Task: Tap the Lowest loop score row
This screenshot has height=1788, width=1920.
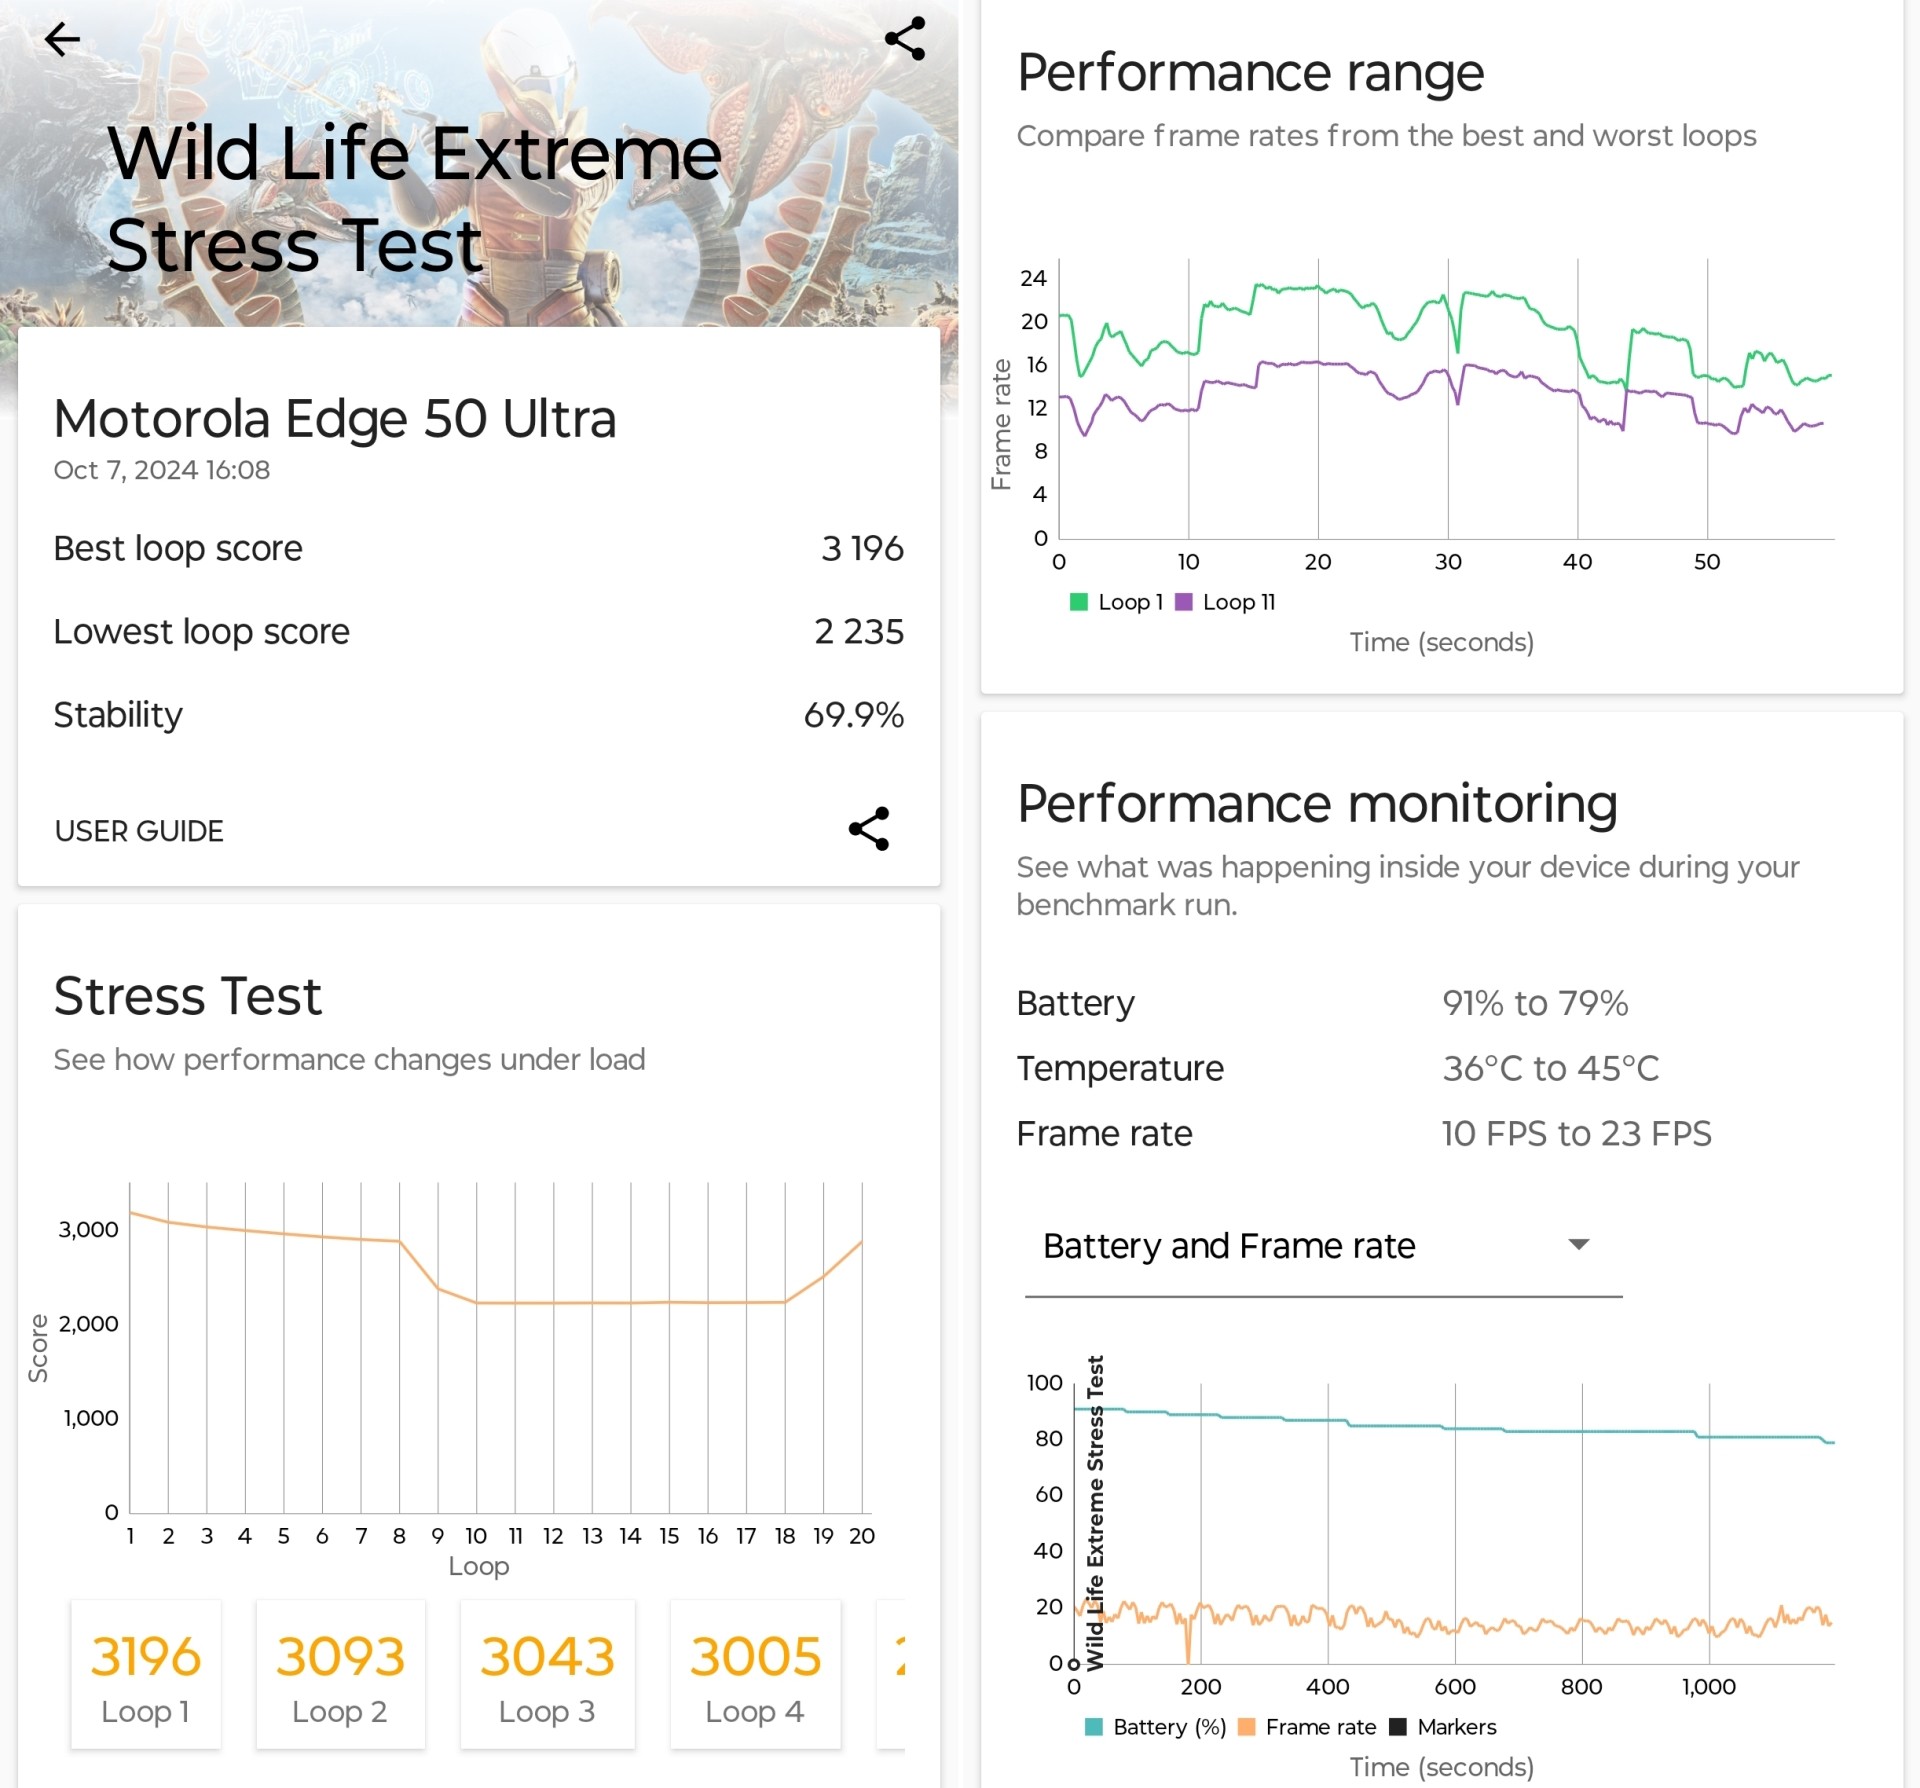Action: pyautogui.click(x=478, y=631)
